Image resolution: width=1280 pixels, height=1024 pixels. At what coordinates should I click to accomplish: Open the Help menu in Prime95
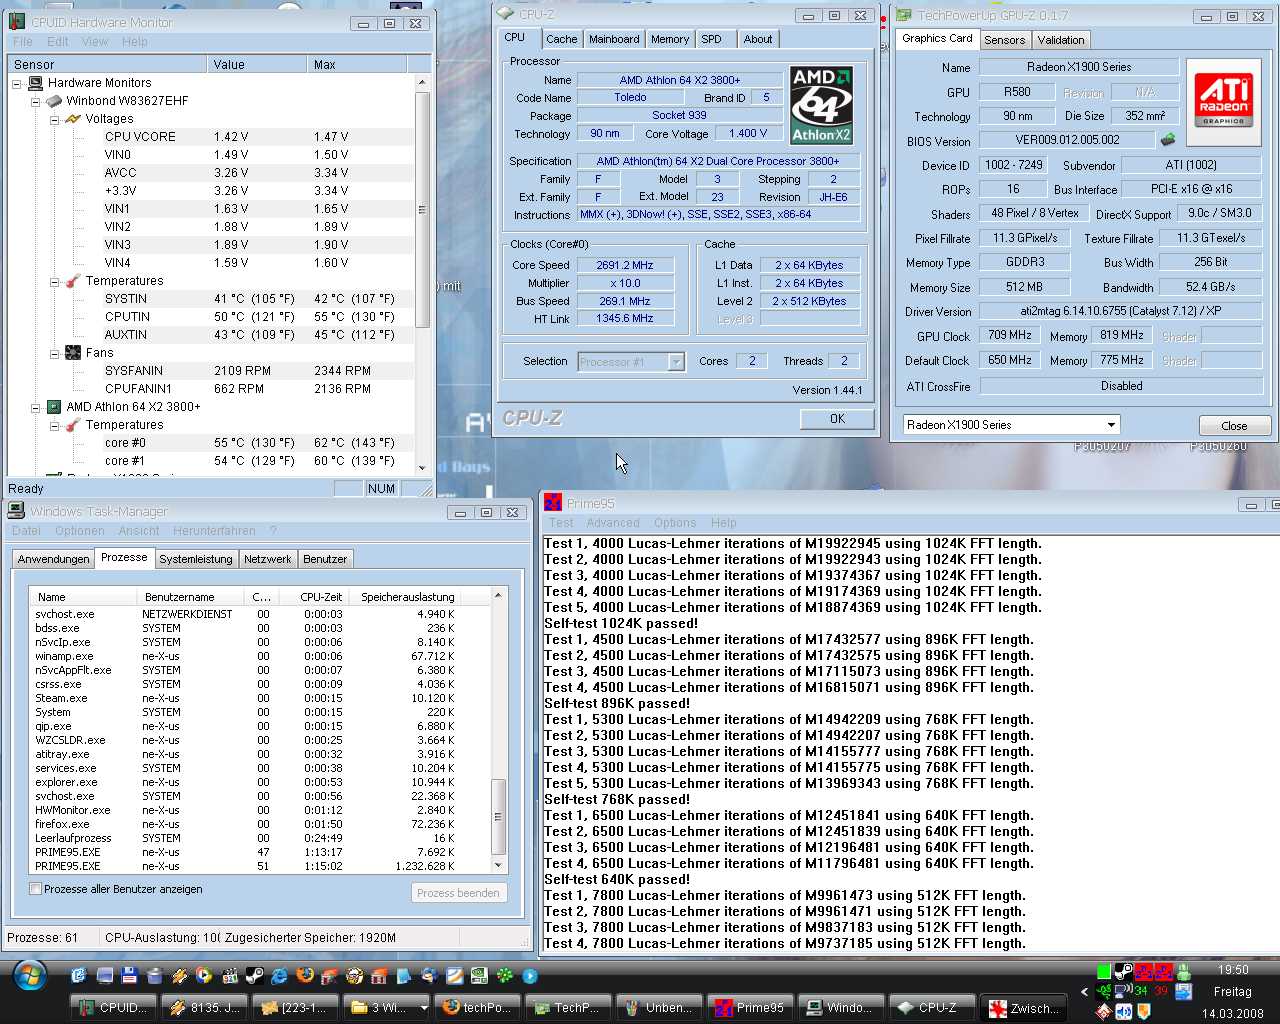pyautogui.click(x=723, y=522)
